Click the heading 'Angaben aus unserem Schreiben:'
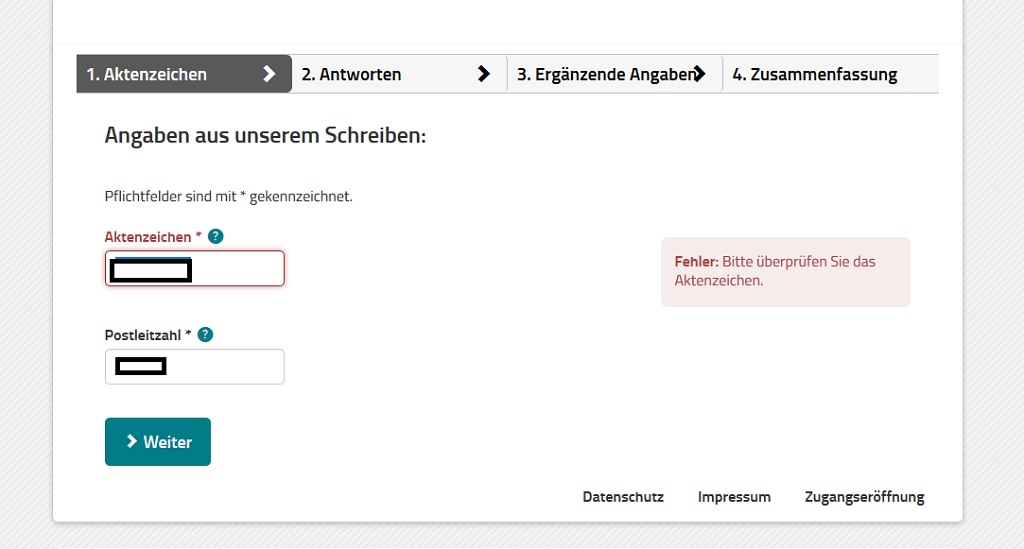The width and height of the screenshot is (1024, 549). point(265,136)
